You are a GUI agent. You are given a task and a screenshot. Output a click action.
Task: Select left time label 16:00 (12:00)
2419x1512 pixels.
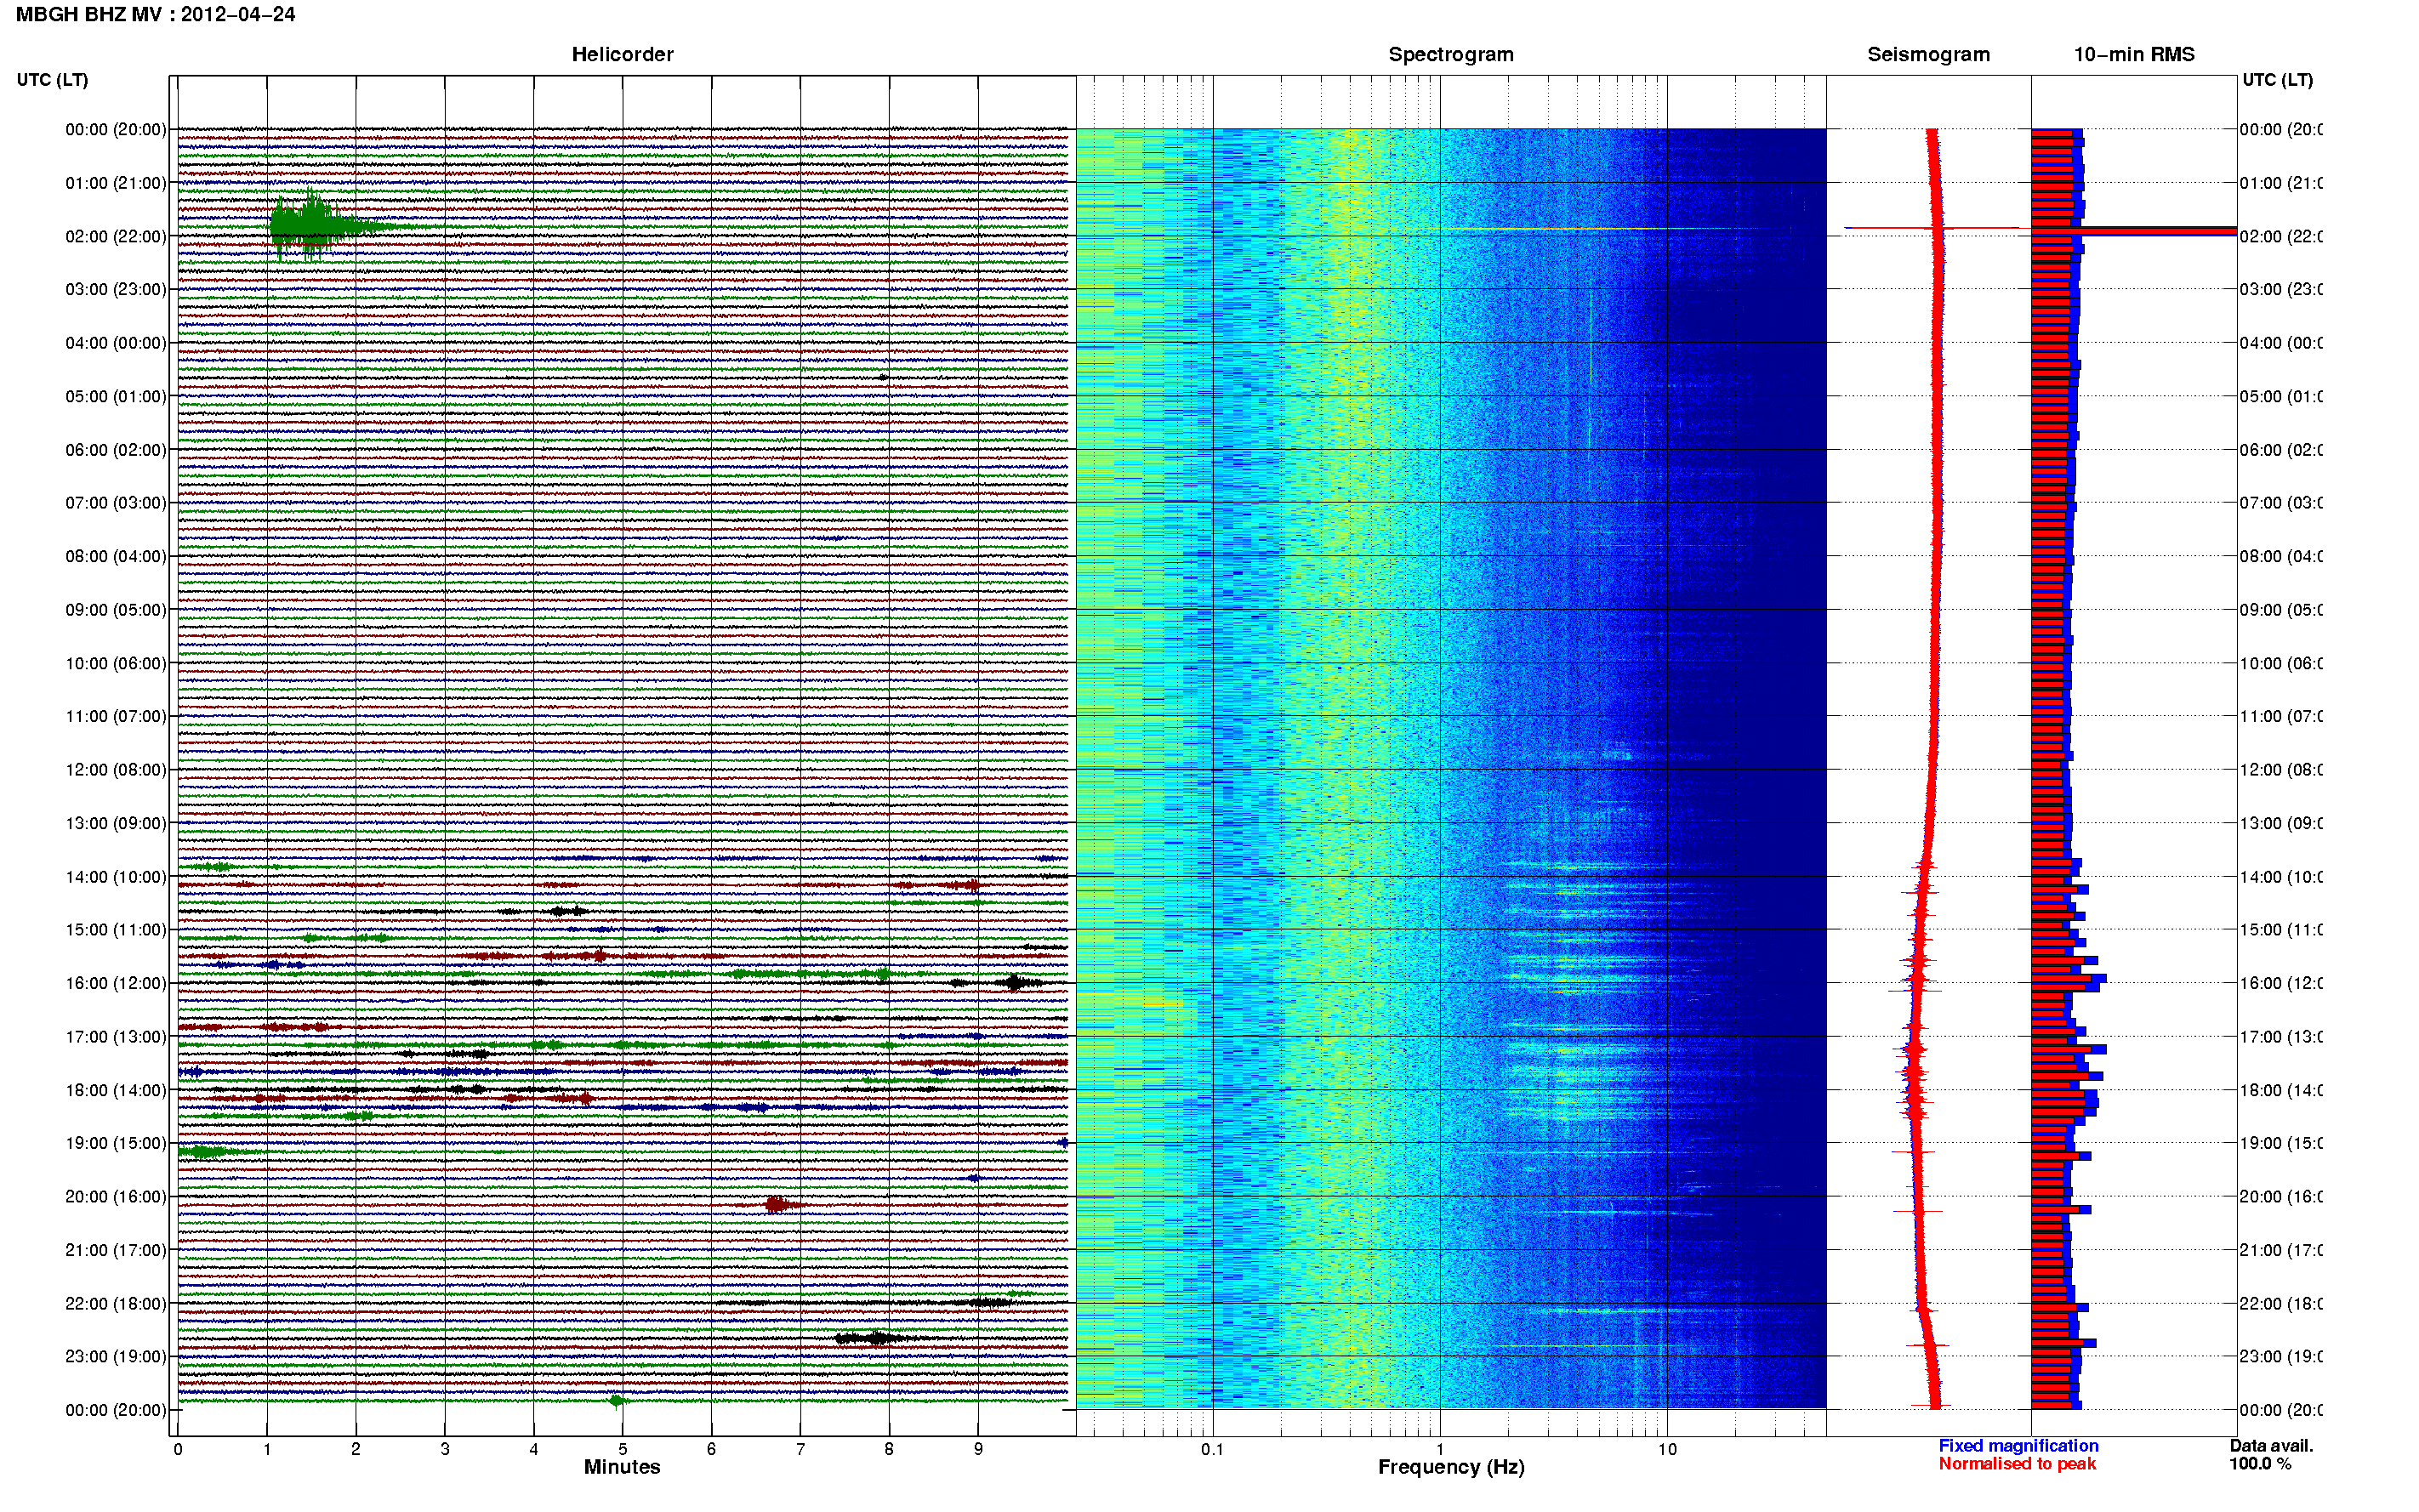click(x=116, y=983)
